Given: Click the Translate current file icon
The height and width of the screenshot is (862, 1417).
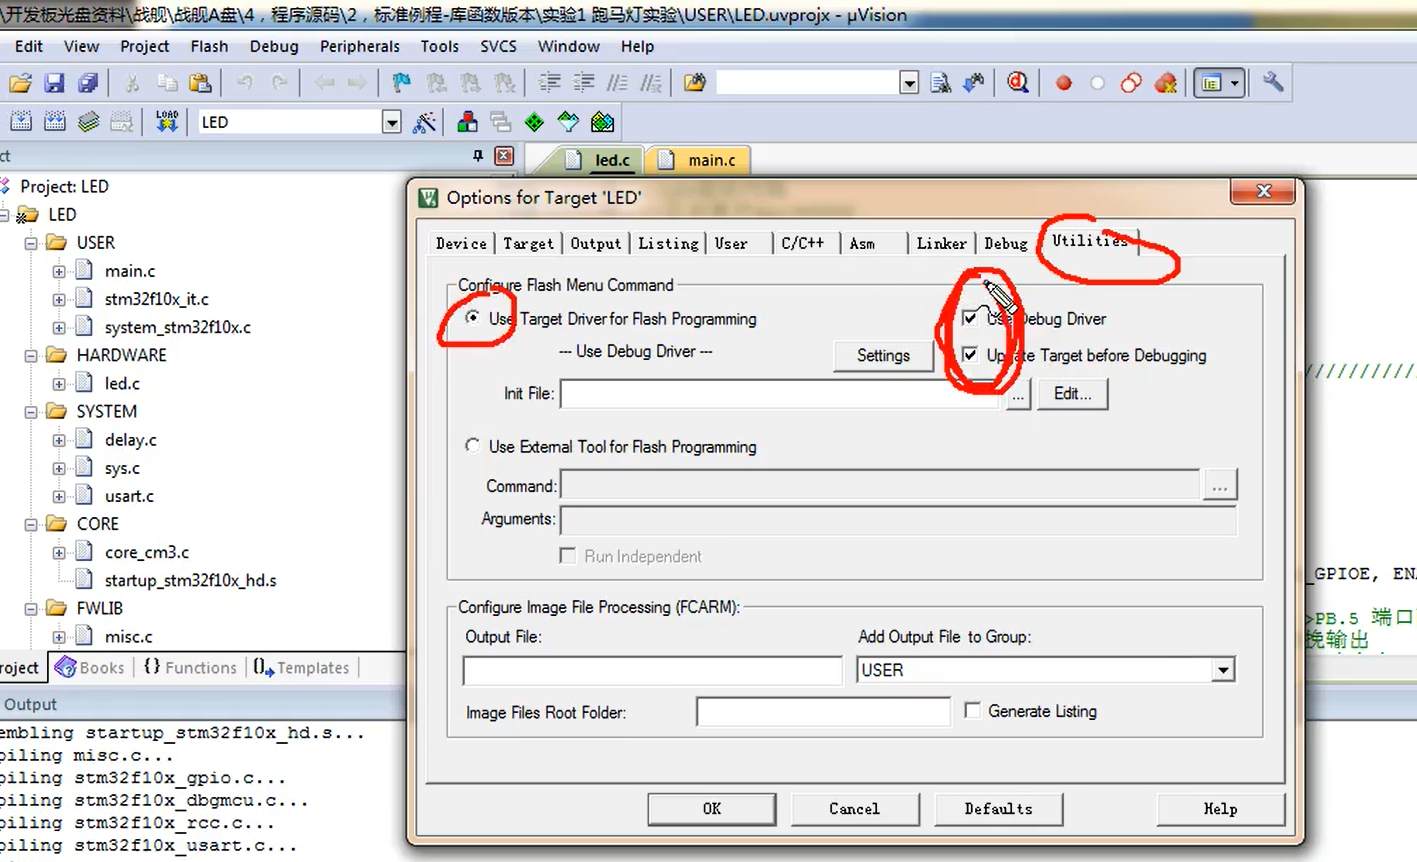Looking at the screenshot, I should 20,122.
